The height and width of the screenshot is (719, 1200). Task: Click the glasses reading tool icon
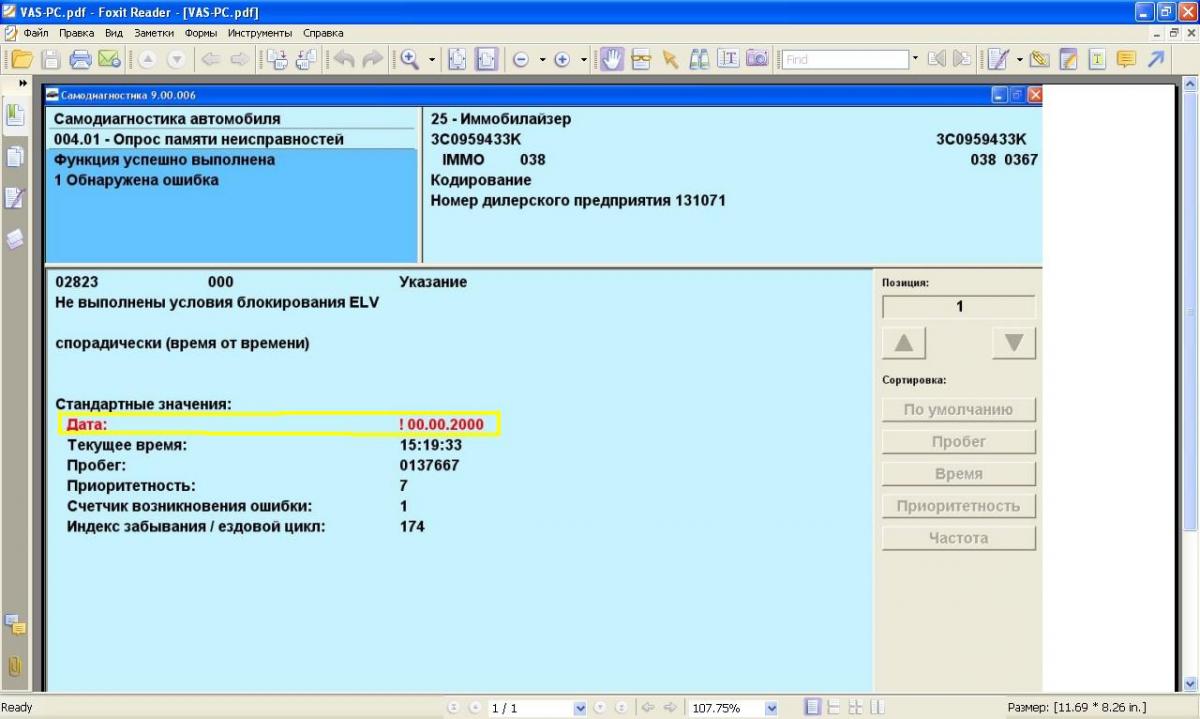click(641, 59)
